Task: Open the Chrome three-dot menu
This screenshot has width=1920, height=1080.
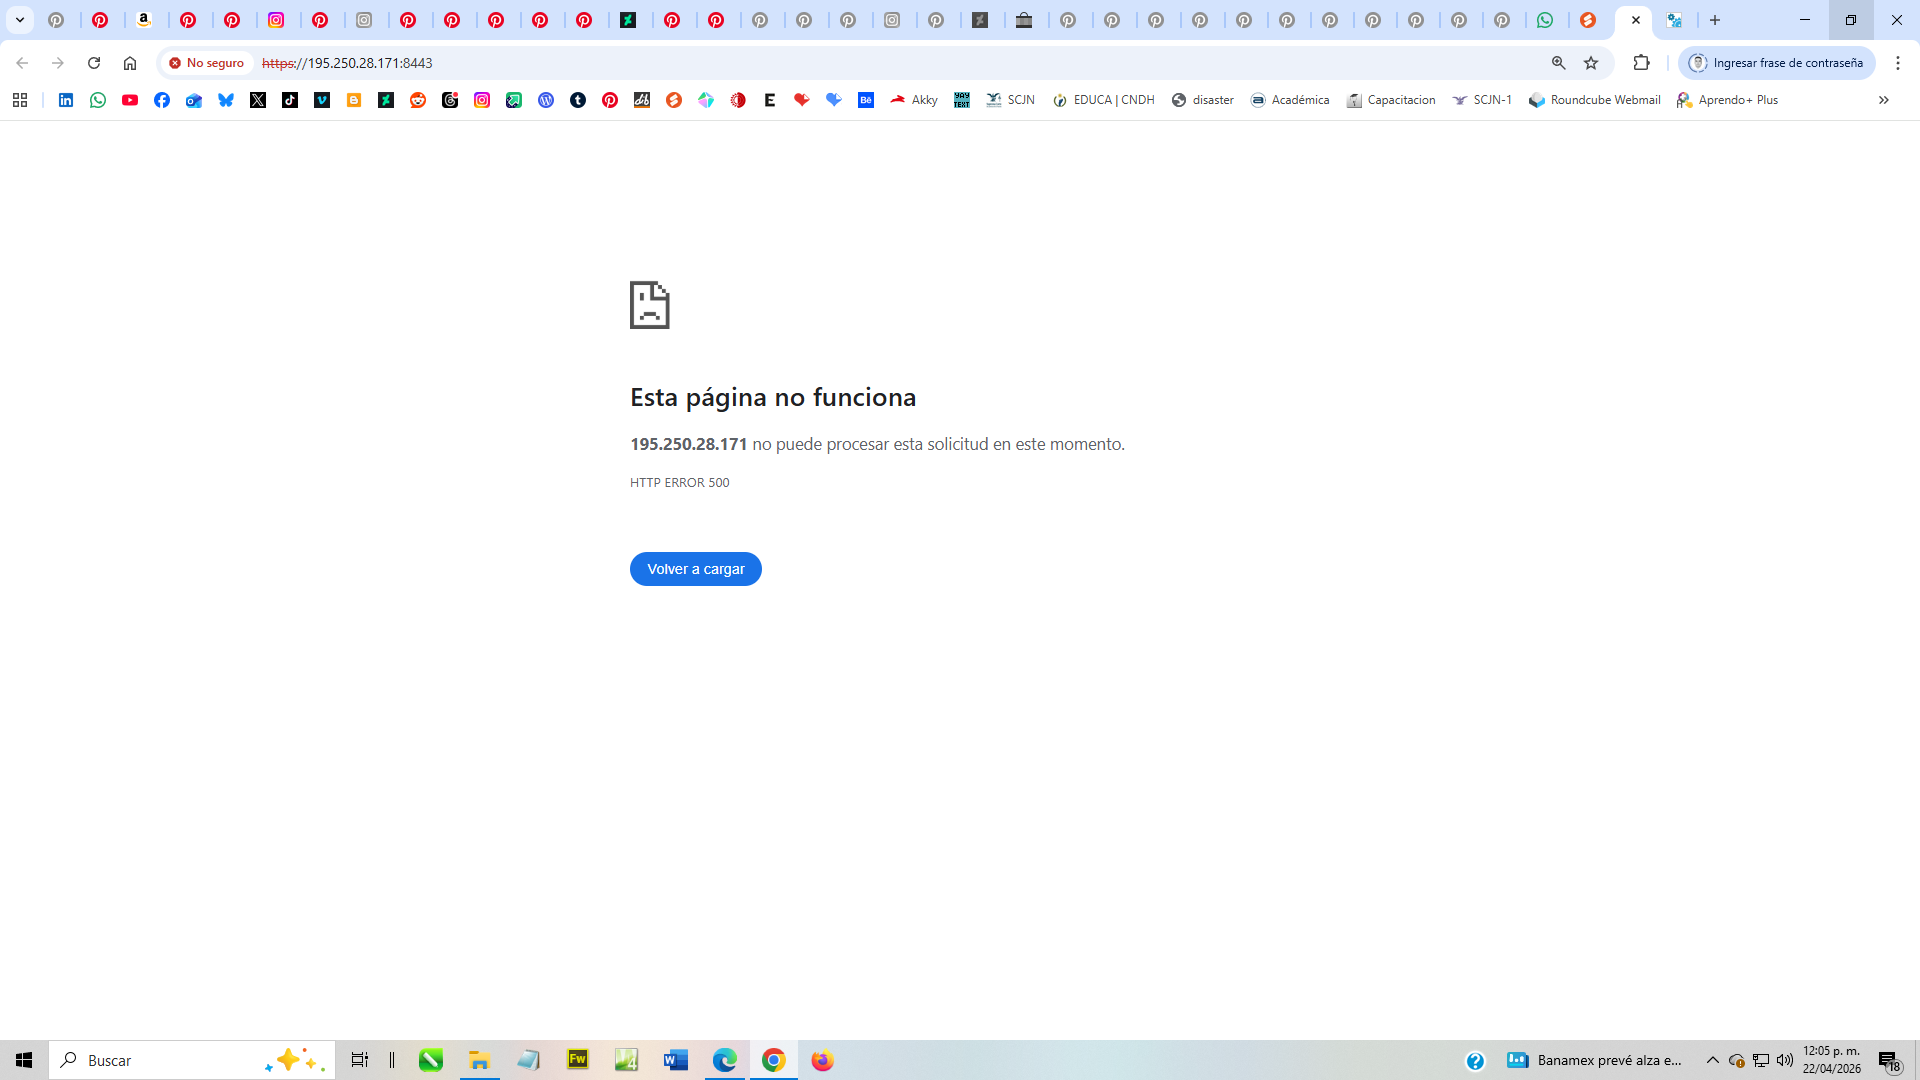Action: (1897, 63)
